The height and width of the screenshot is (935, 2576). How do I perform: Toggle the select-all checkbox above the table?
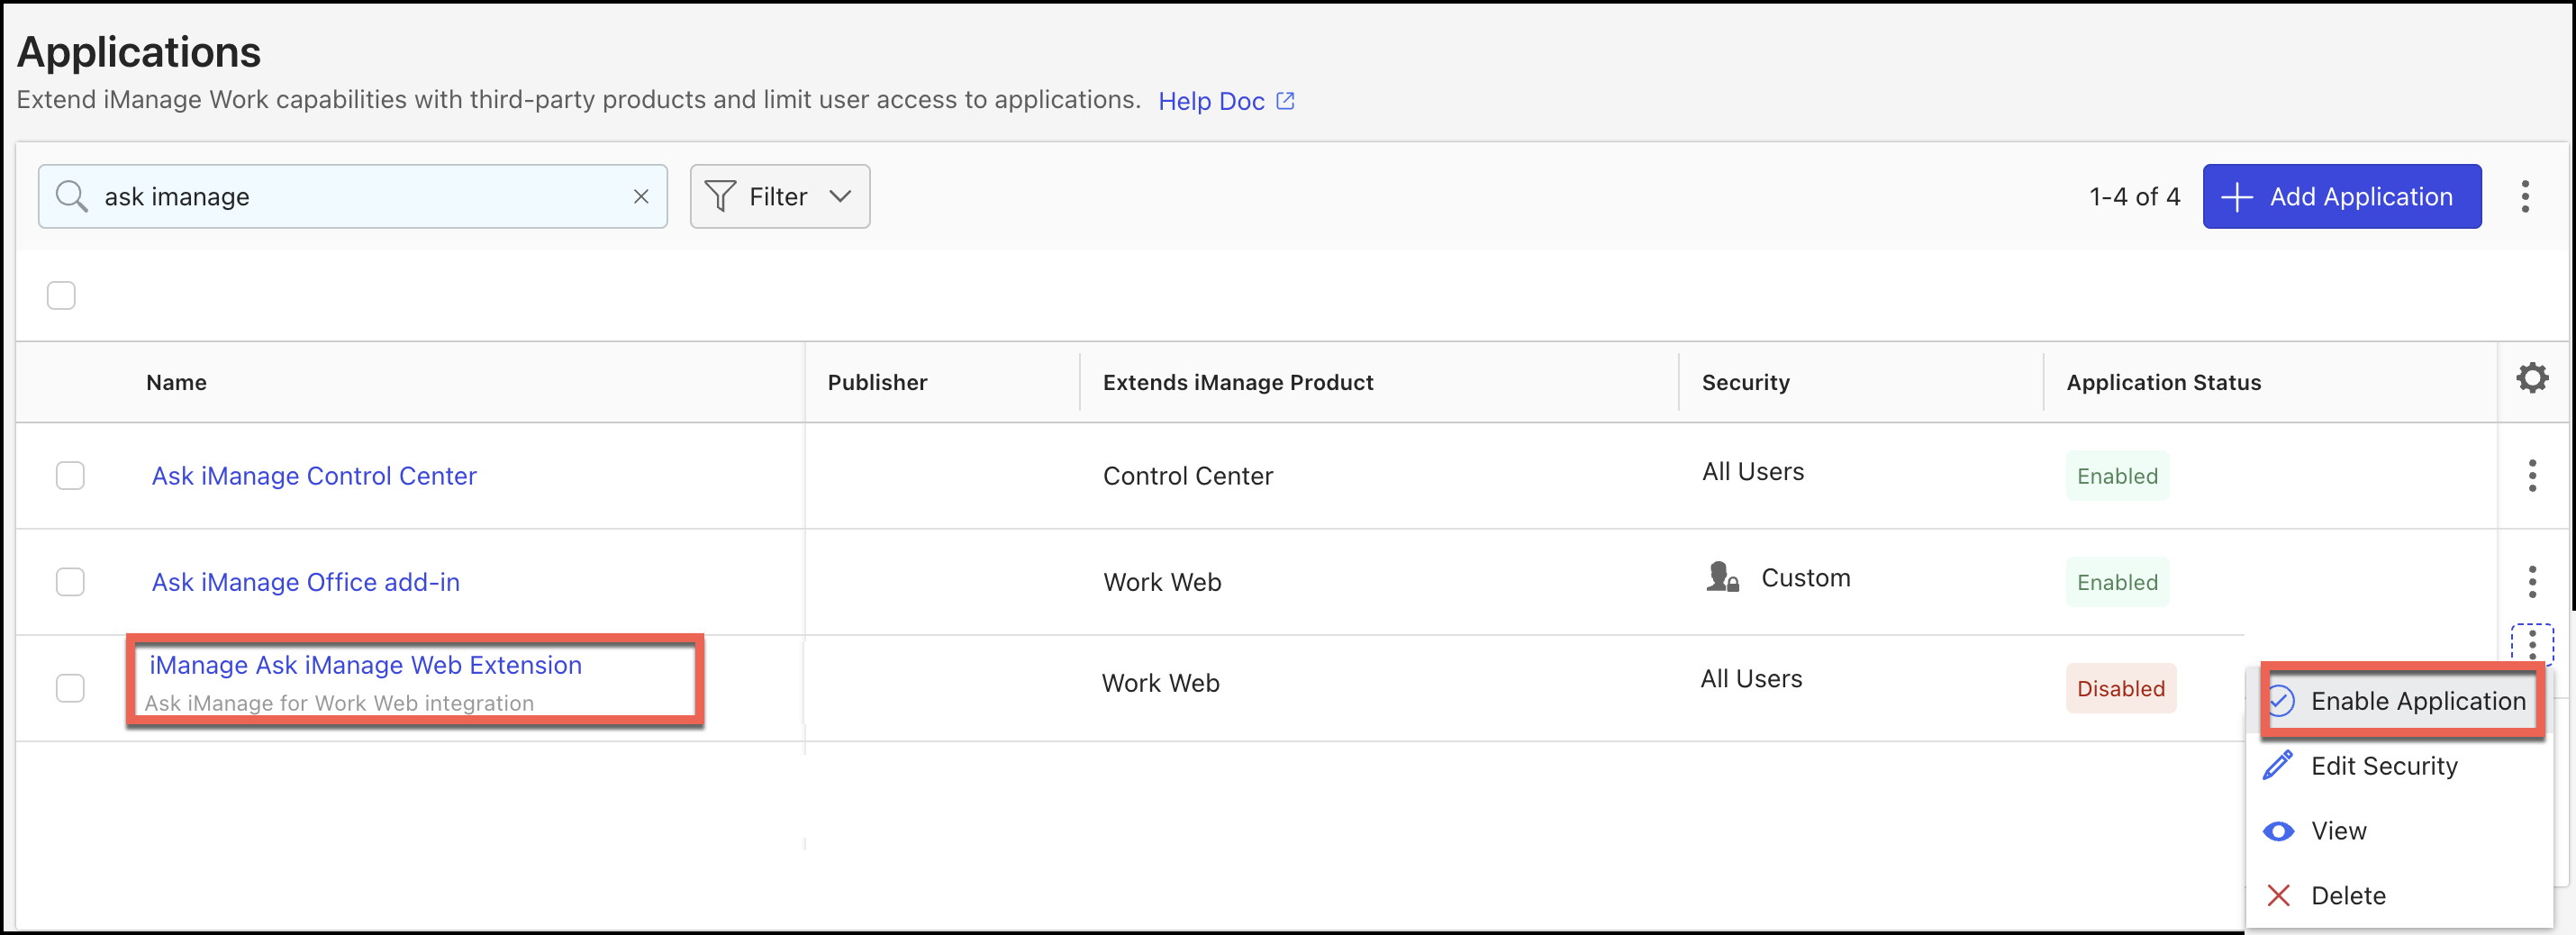61,295
